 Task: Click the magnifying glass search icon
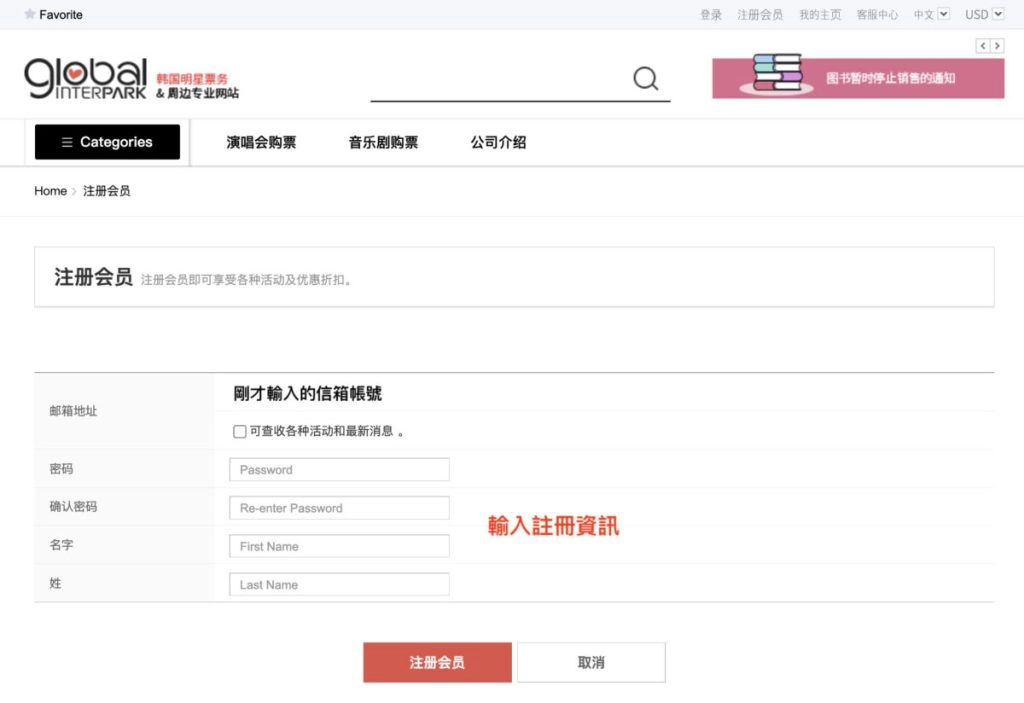[x=646, y=79]
